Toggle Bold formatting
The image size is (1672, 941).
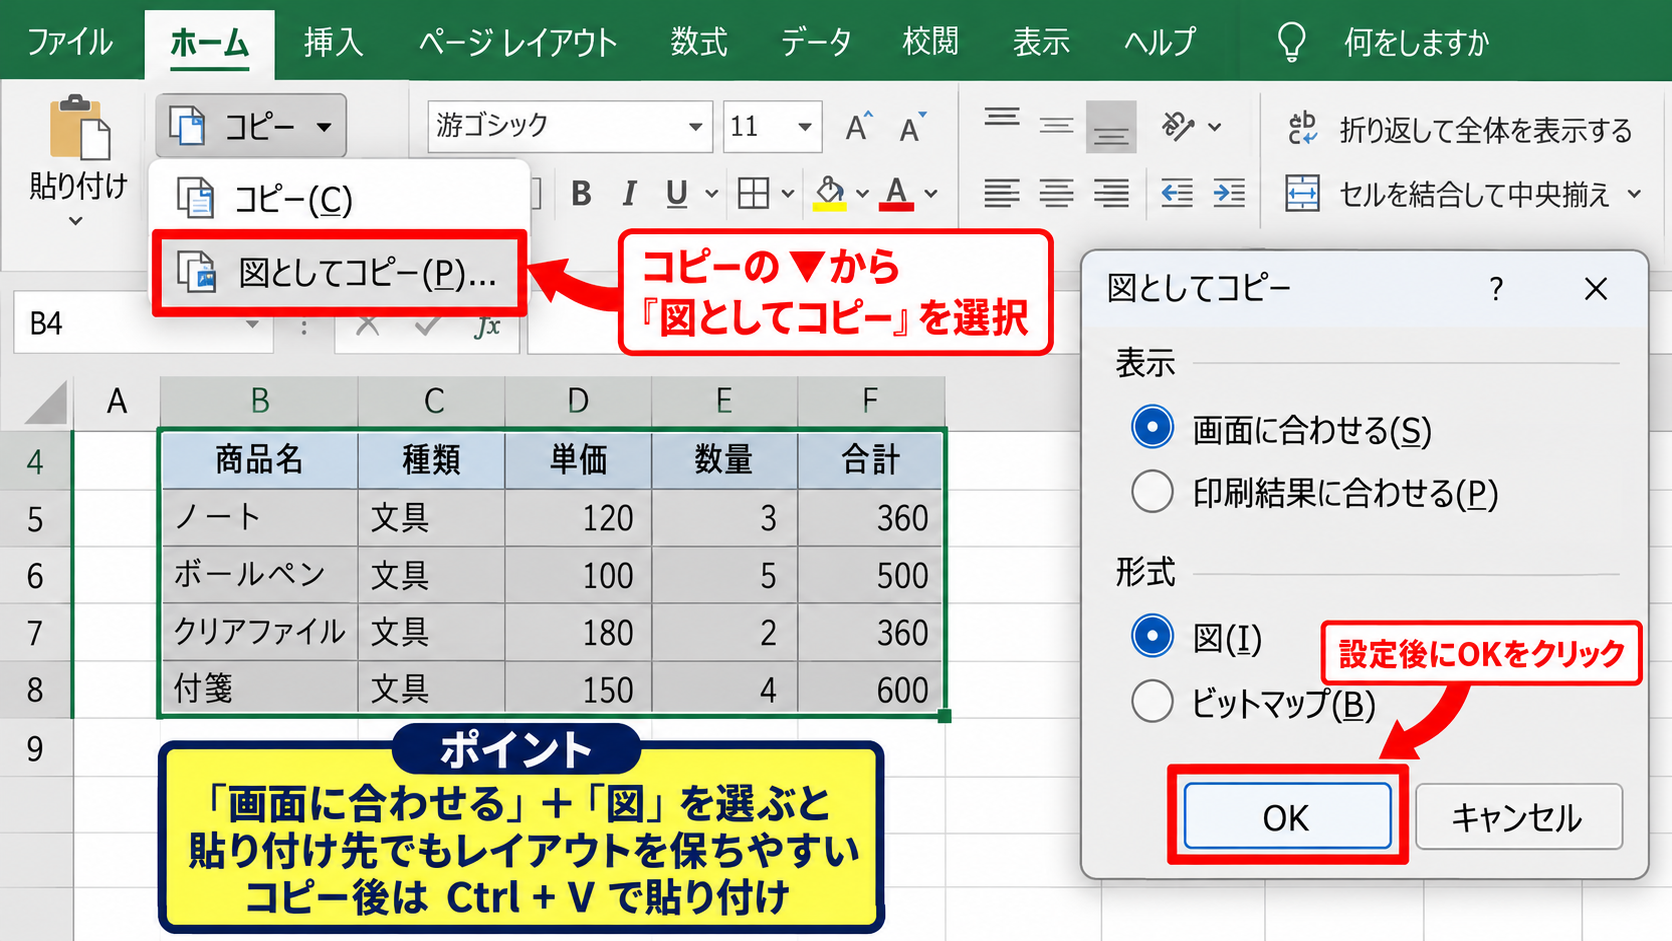[x=581, y=193]
